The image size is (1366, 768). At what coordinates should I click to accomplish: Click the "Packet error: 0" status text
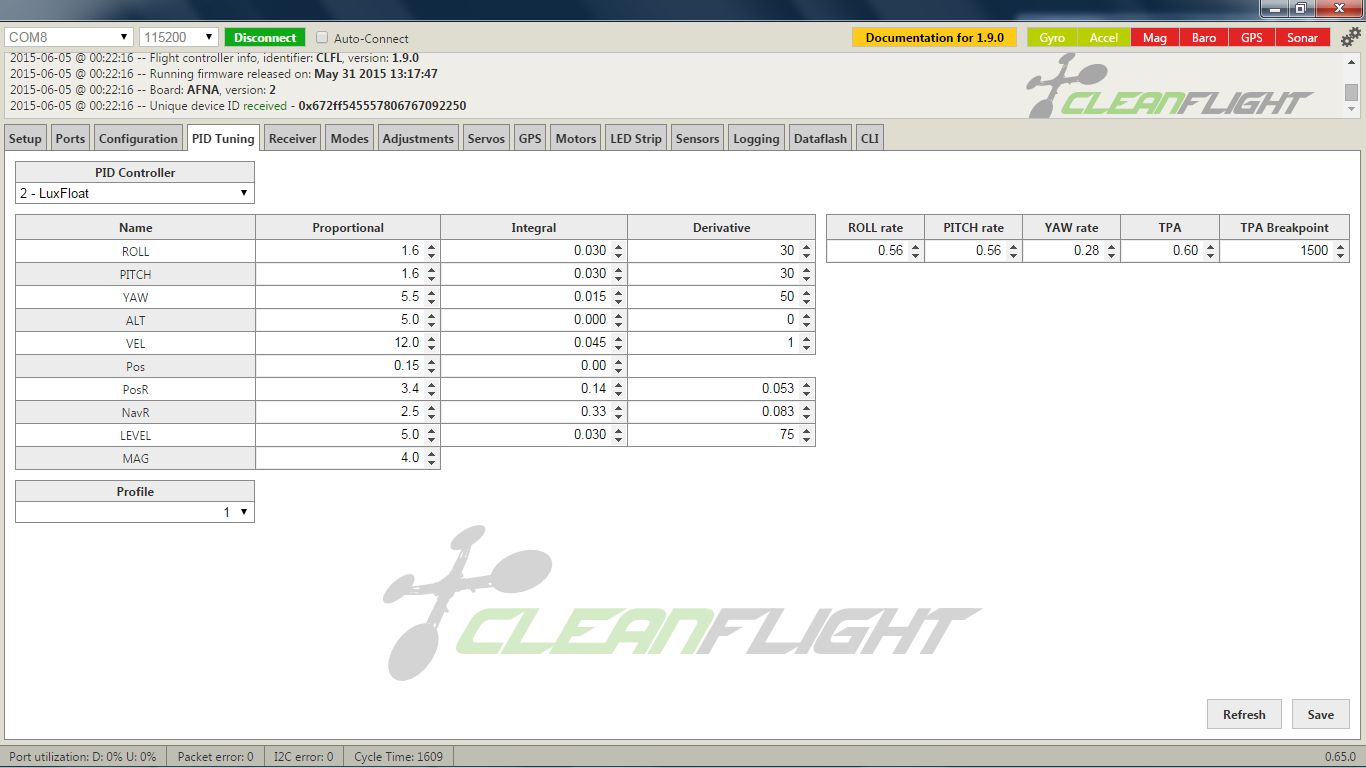[214, 757]
